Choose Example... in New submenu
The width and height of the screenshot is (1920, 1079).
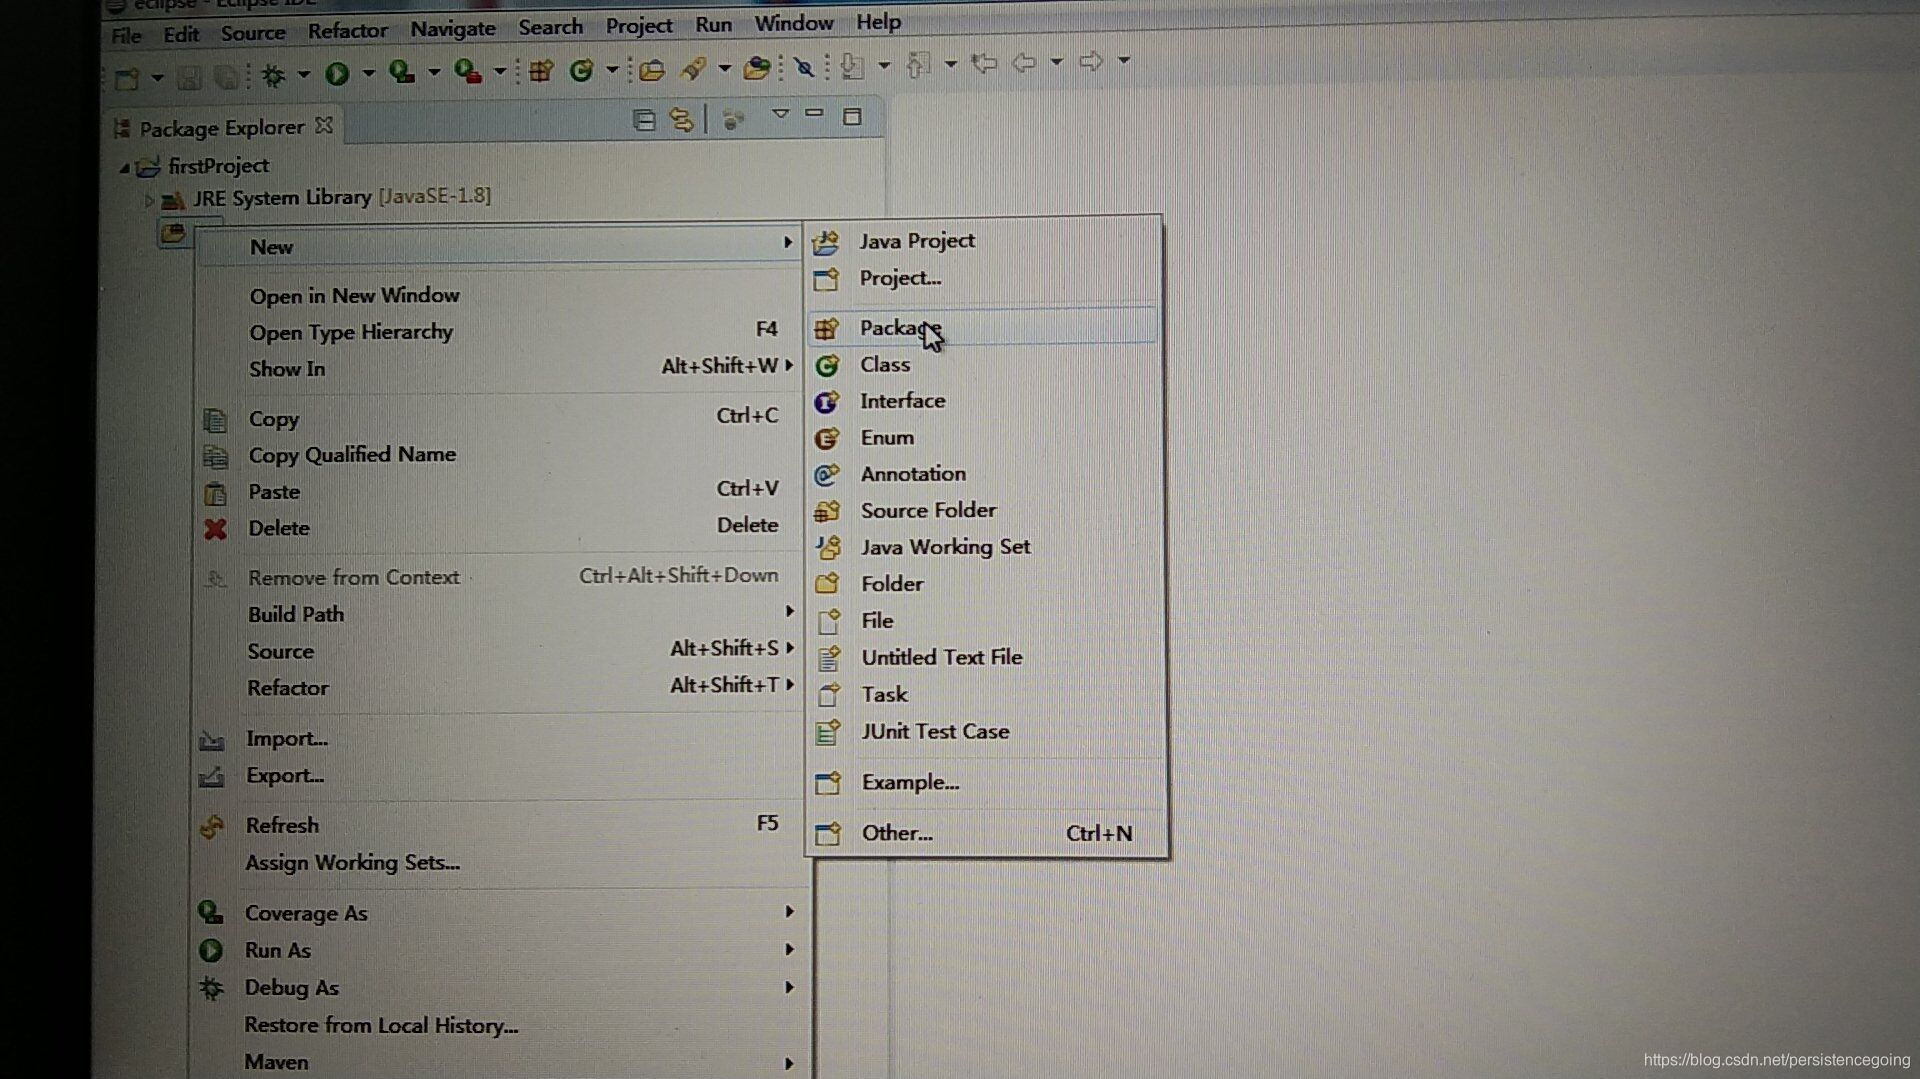point(985,783)
